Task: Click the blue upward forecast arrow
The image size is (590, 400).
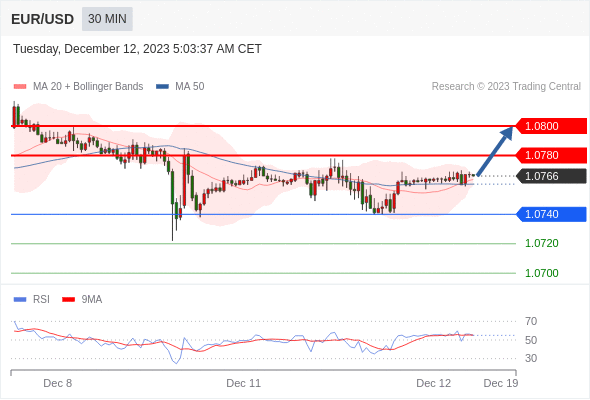Action: point(494,151)
